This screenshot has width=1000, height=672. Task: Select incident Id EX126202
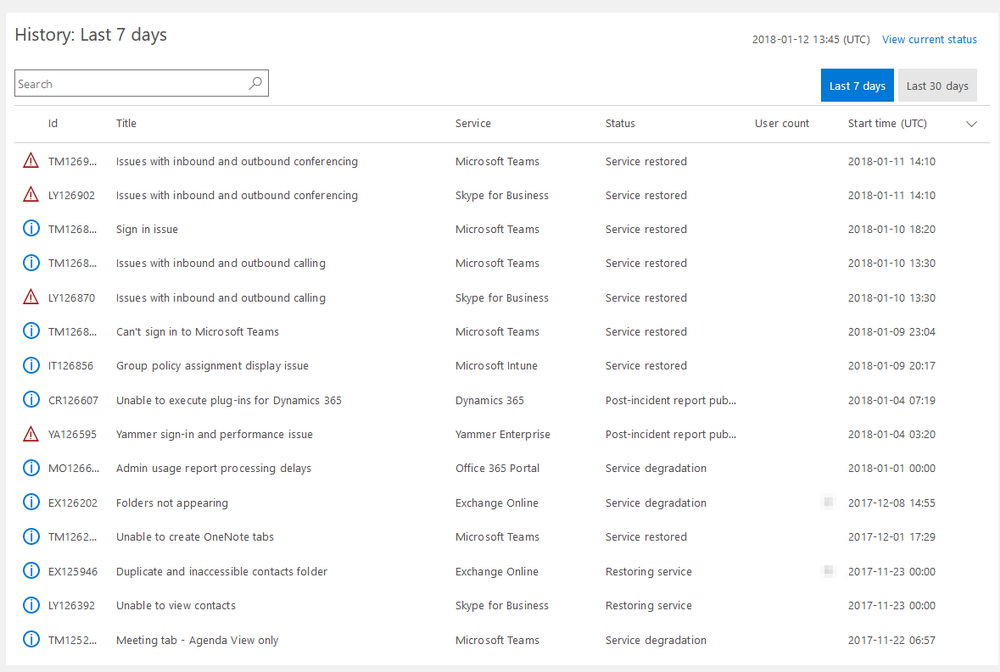click(73, 503)
